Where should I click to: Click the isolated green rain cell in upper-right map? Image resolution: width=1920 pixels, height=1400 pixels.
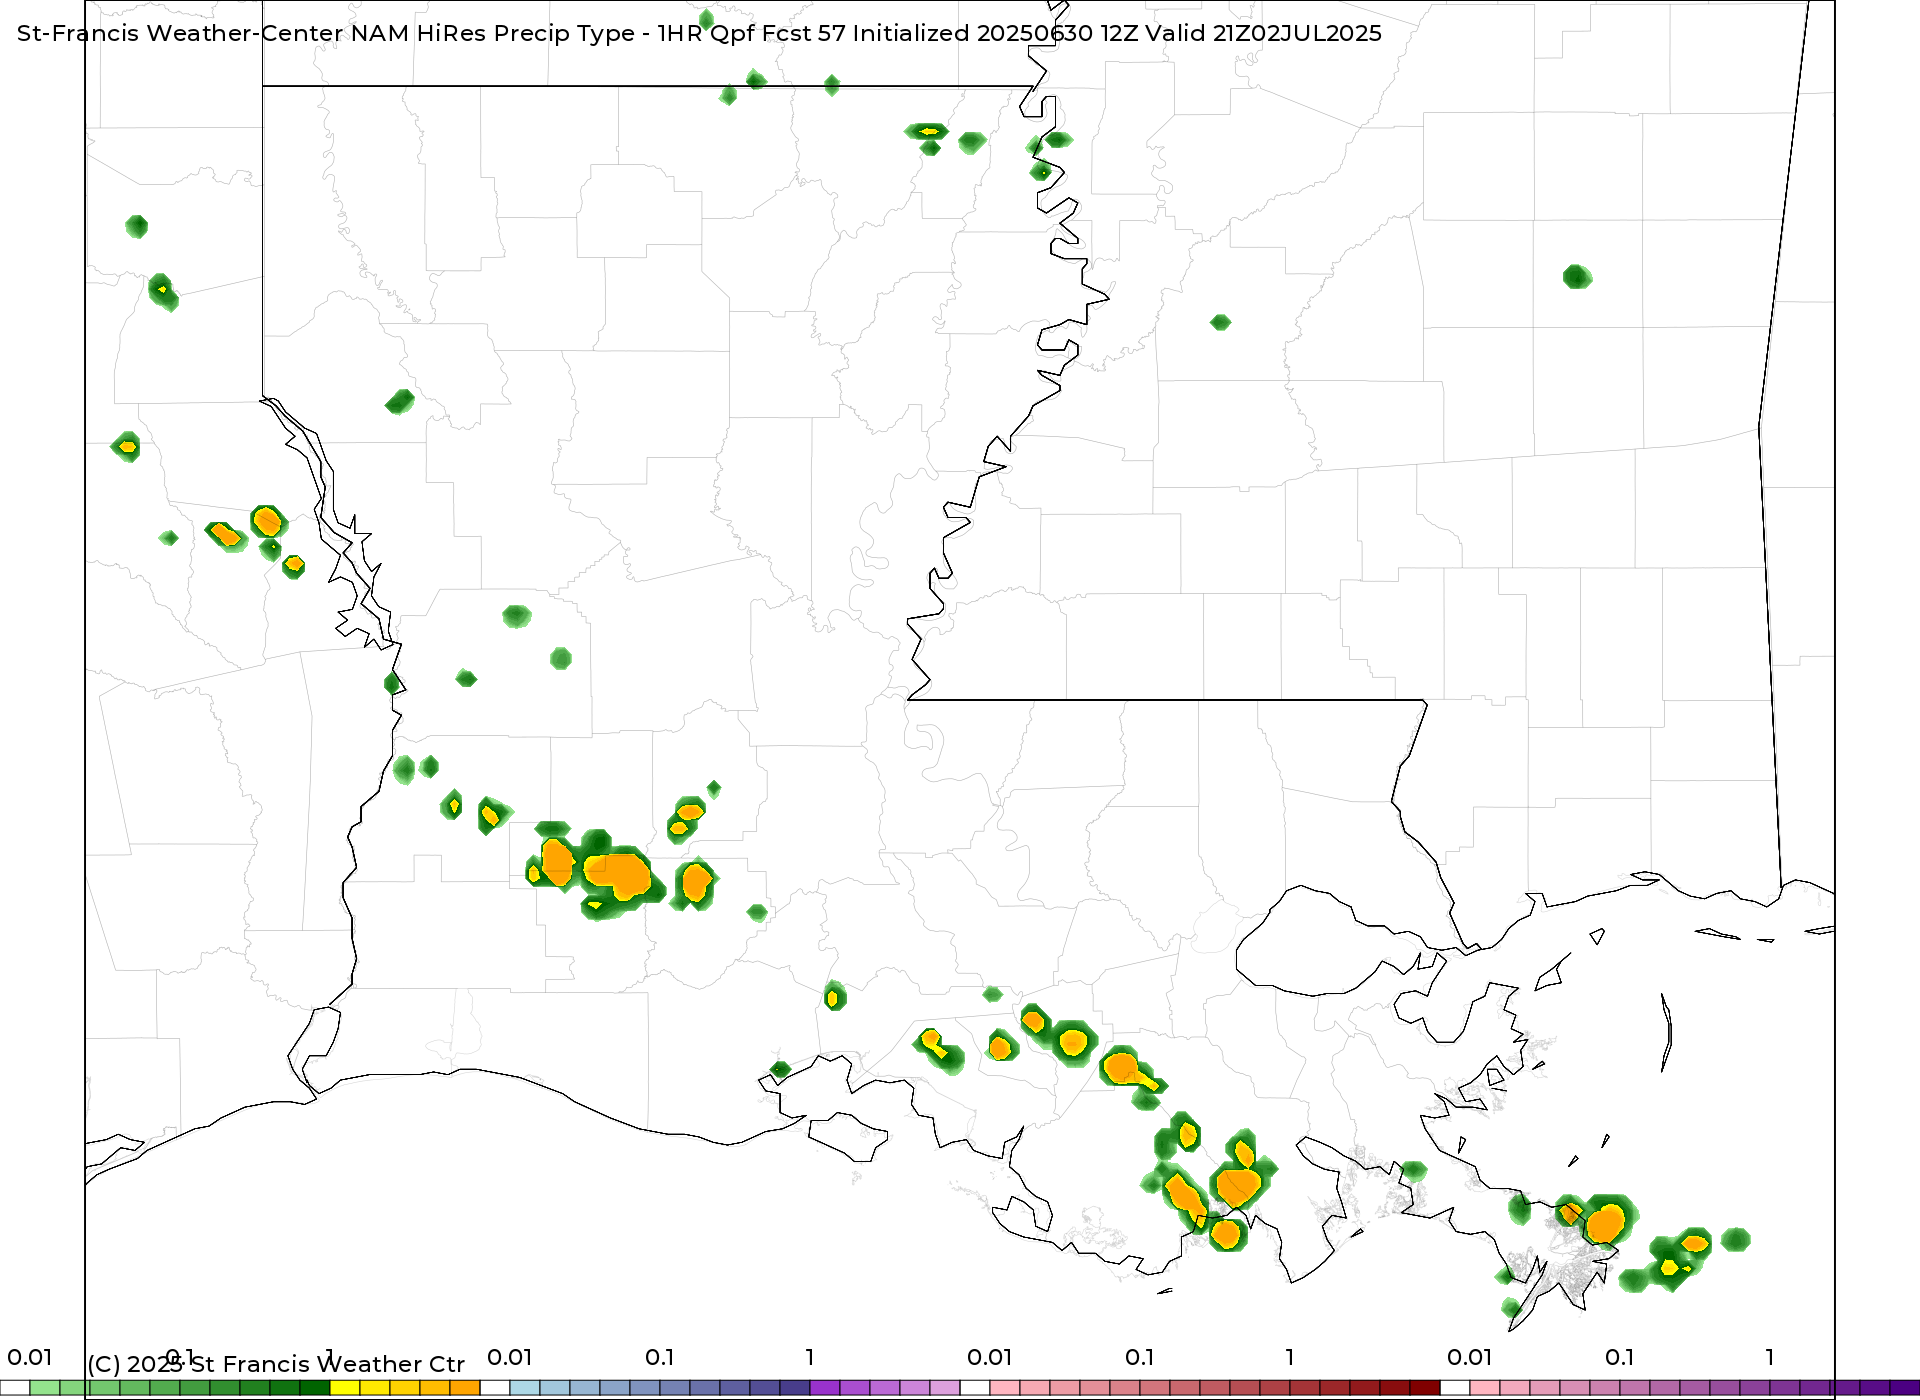click(x=1577, y=277)
